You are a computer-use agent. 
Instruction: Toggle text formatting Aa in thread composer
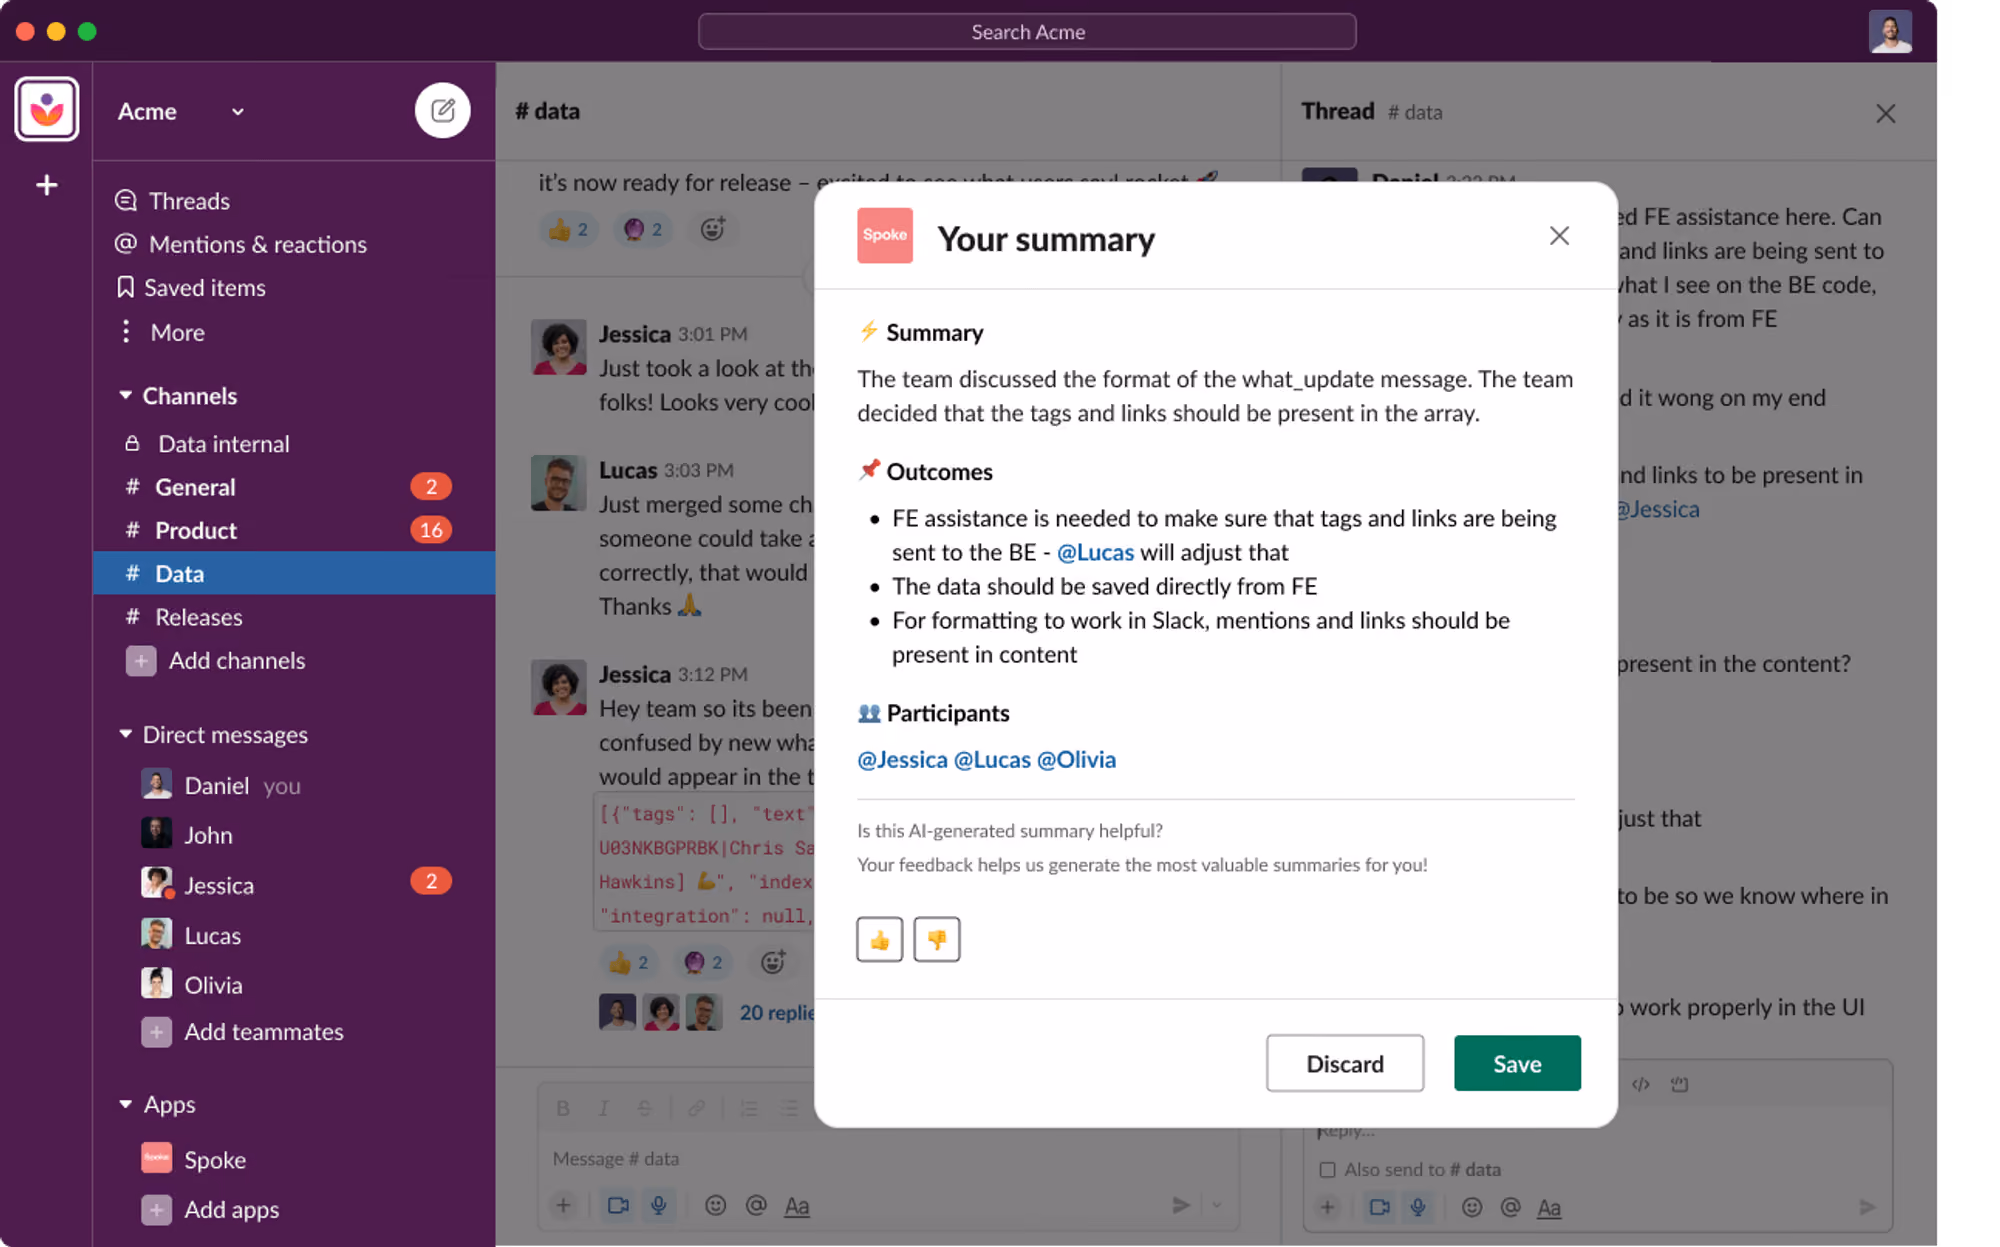[1549, 1207]
